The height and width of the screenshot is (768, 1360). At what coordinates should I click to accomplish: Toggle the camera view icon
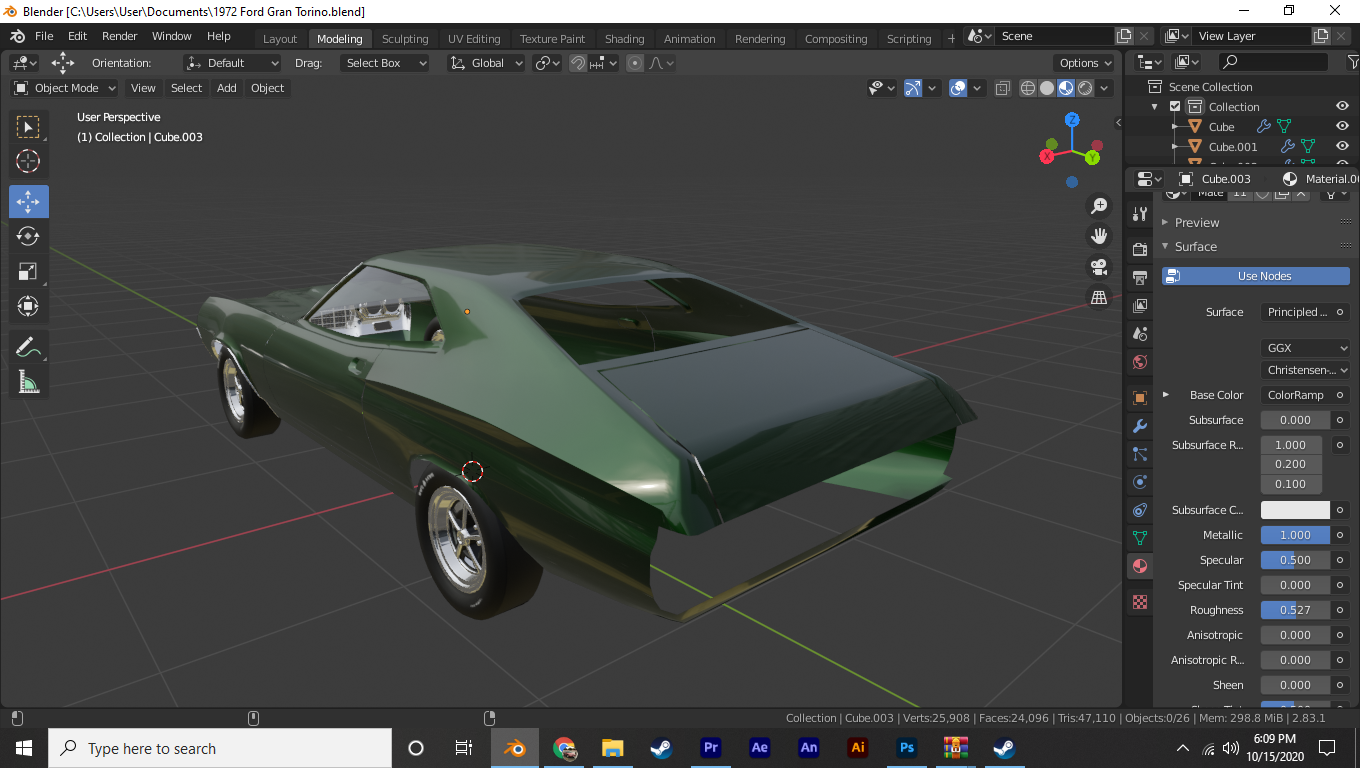[1099, 267]
